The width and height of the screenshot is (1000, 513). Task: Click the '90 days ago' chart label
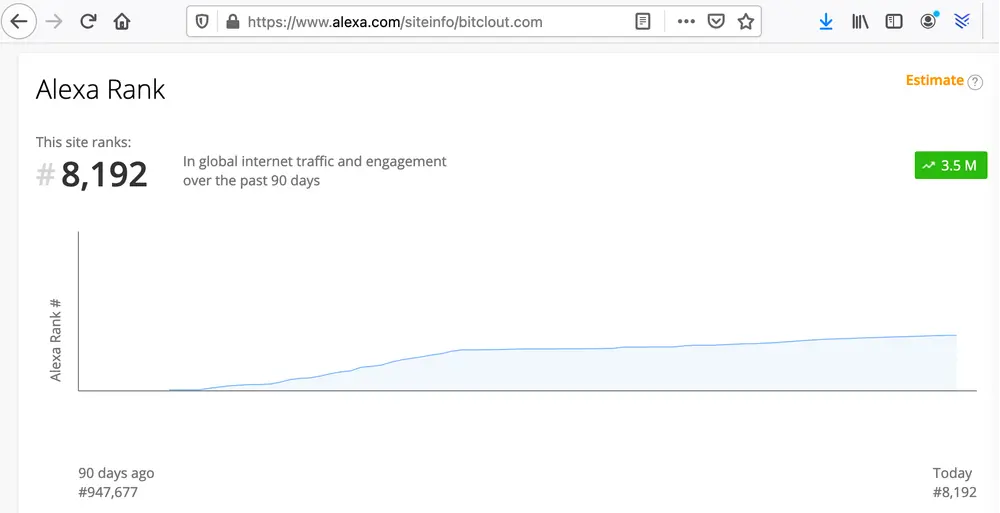click(116, 473)
